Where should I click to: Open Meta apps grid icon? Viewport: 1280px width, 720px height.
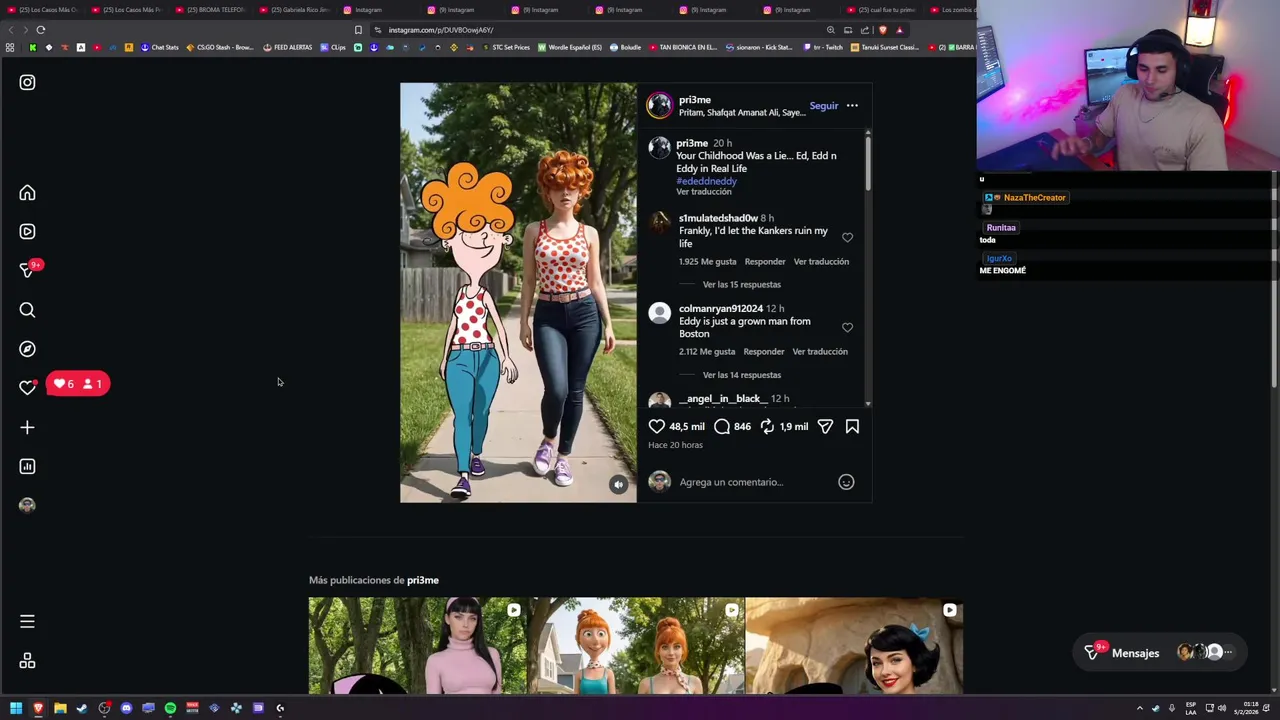click(27, 661)
